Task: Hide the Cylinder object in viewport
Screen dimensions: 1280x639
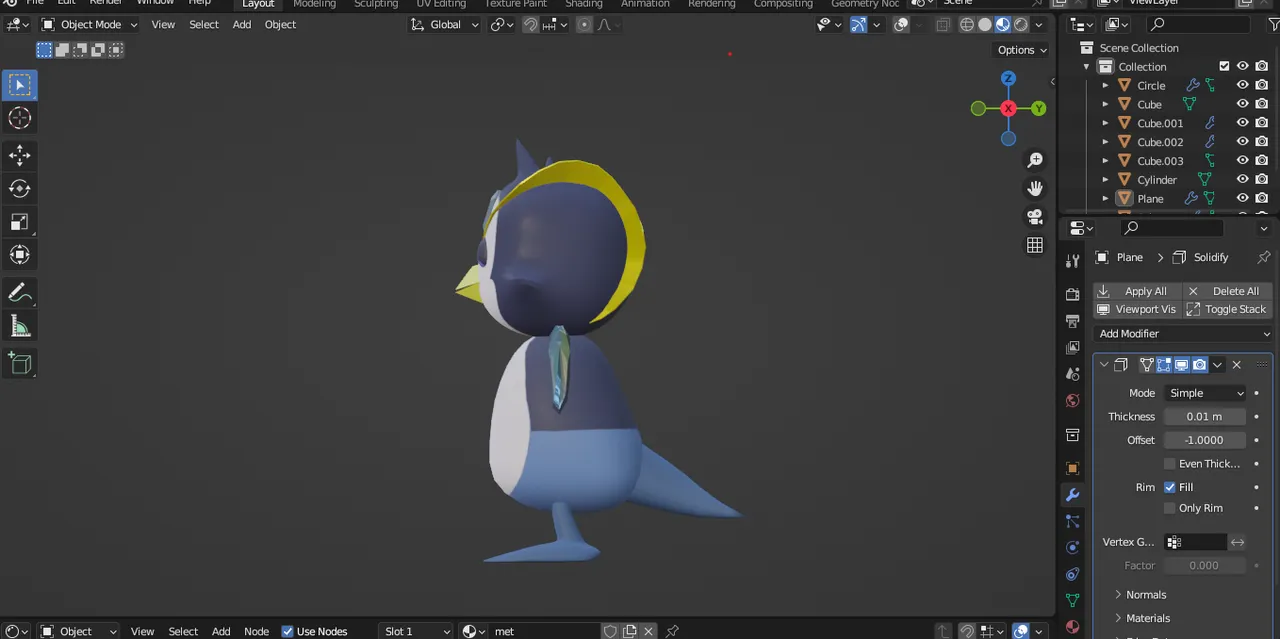Action: tap(1243, 180)
